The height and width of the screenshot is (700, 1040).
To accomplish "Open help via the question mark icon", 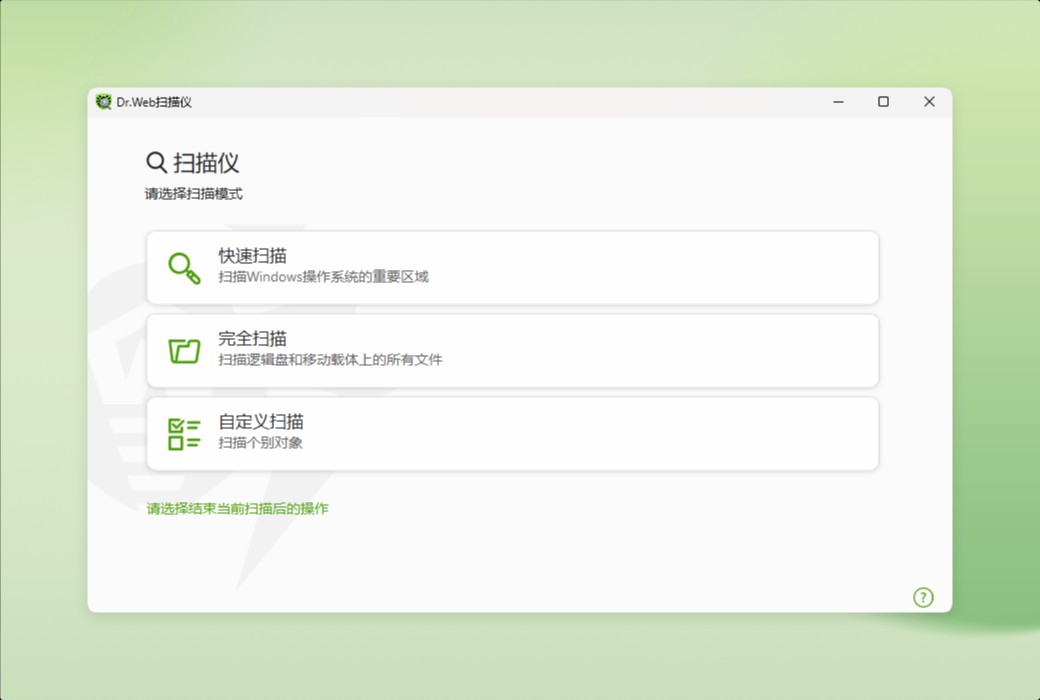I will click(923, 597).
